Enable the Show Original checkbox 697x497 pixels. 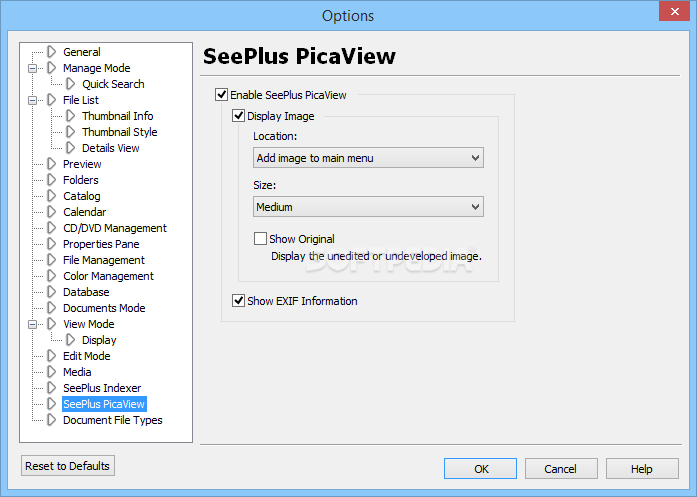260,239
